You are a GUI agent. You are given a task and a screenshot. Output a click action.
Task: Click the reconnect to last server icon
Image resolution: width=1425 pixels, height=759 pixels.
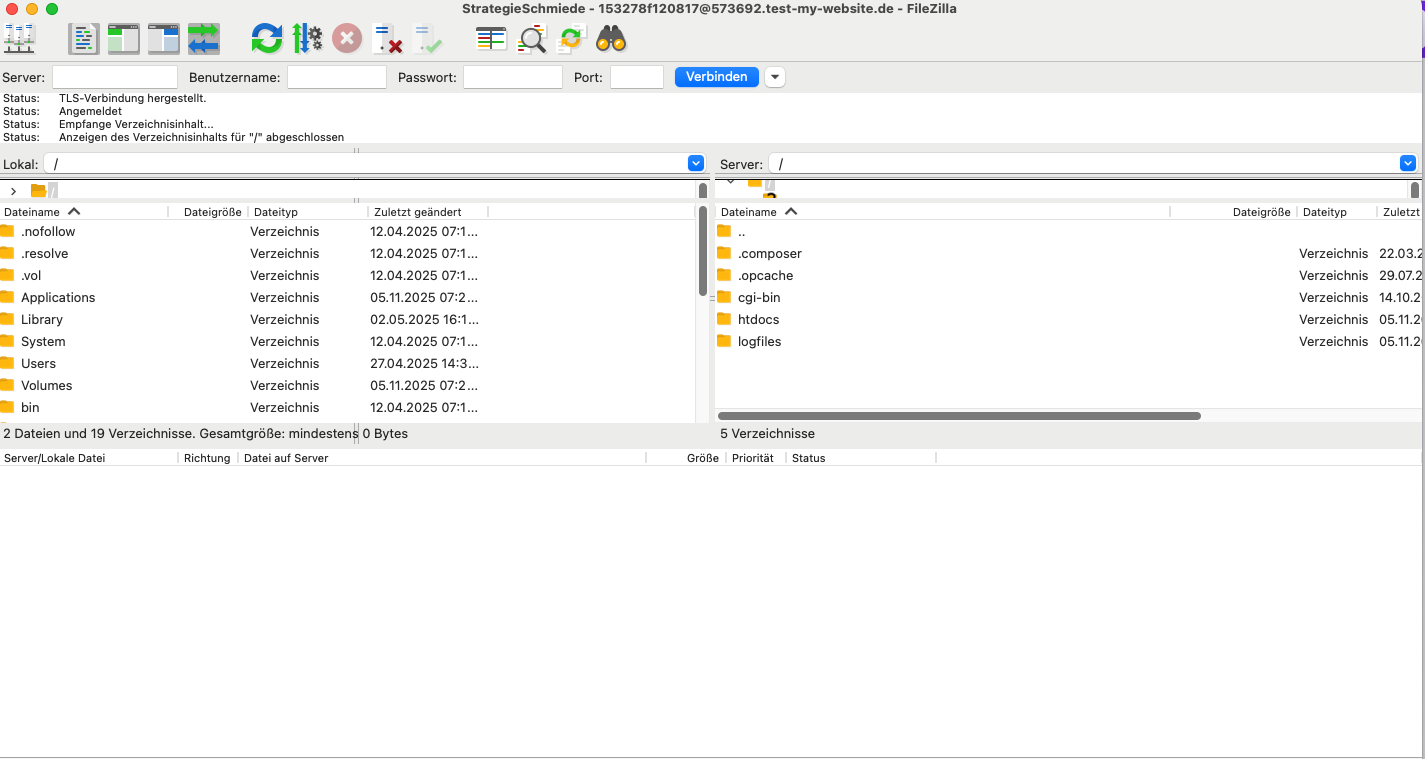[x=427, y=39]
